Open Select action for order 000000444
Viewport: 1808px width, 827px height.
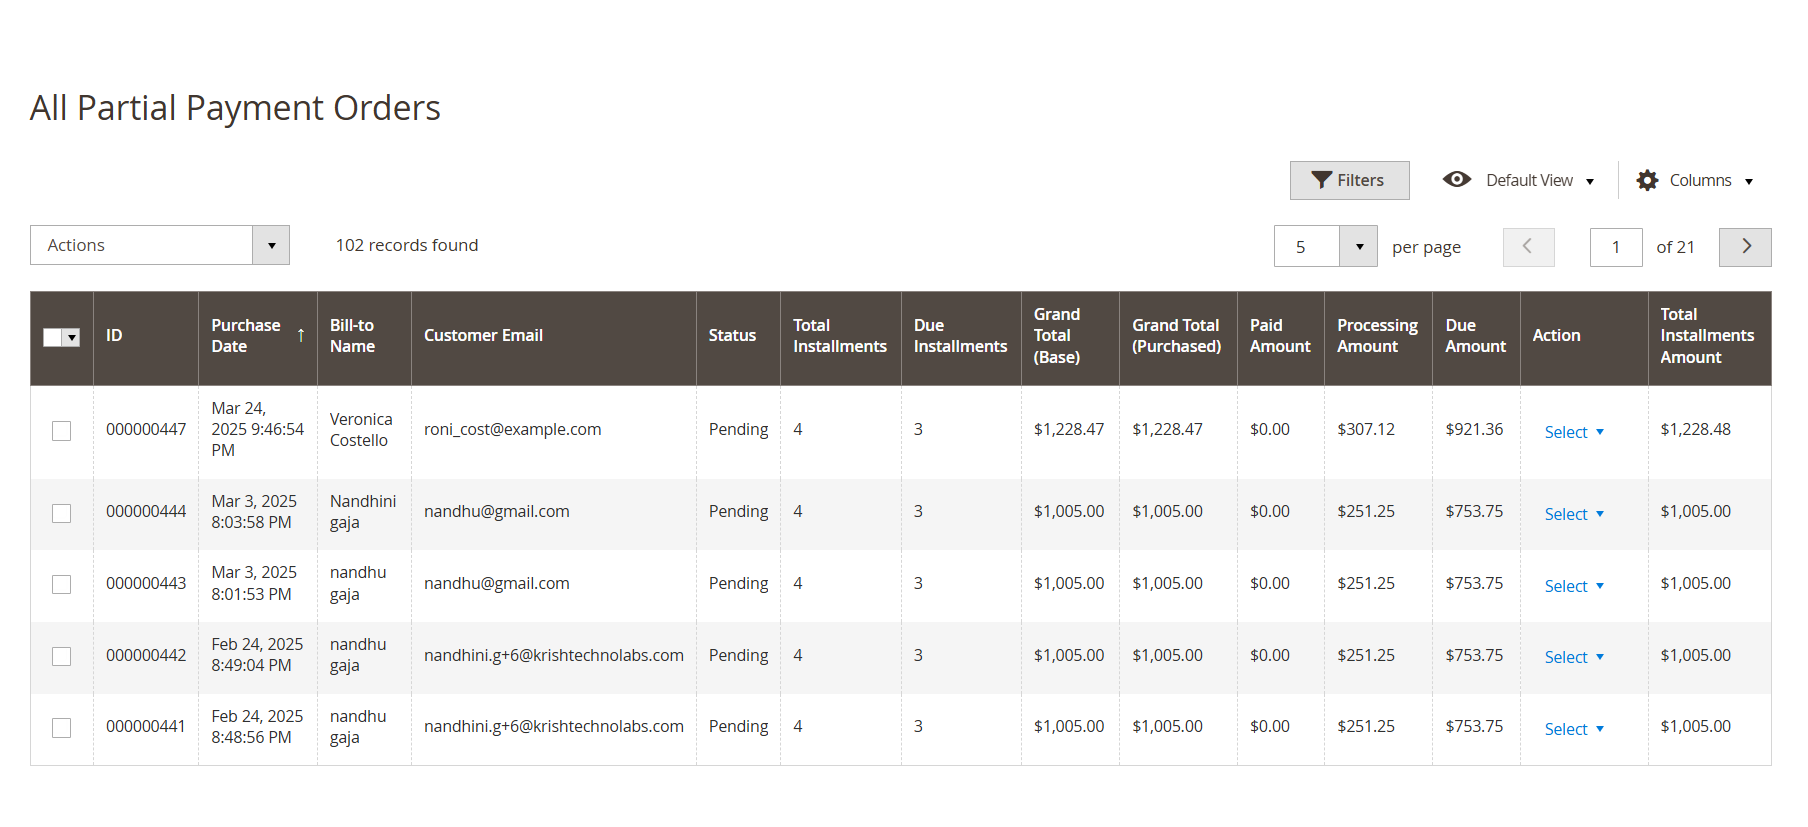tap(1574, 514)
